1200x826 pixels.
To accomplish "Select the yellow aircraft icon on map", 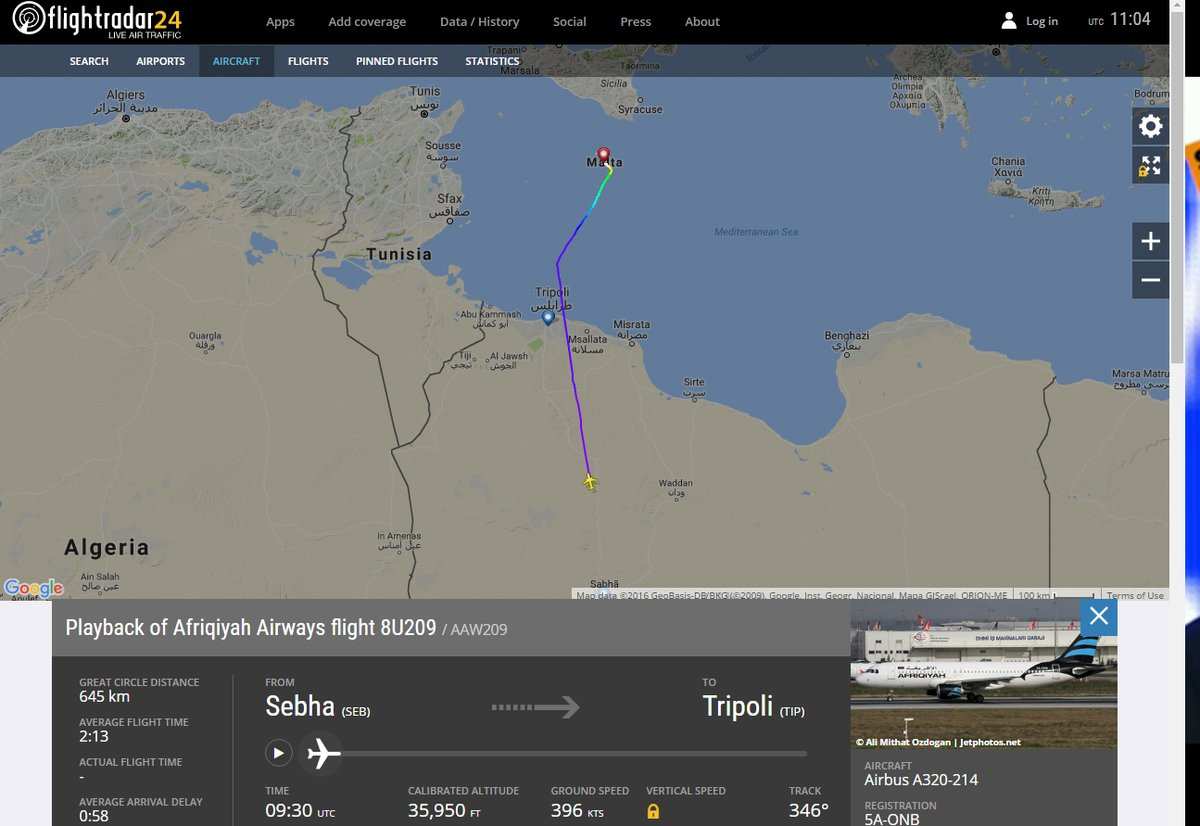I will pos(590,482).
